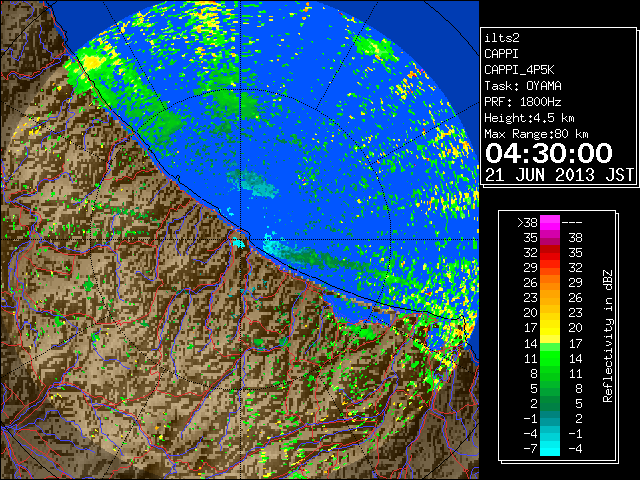Click the "Reflectivity in dBZ" legend title
The width and height of the screenshot is (640, 480).
click(608, 336)
